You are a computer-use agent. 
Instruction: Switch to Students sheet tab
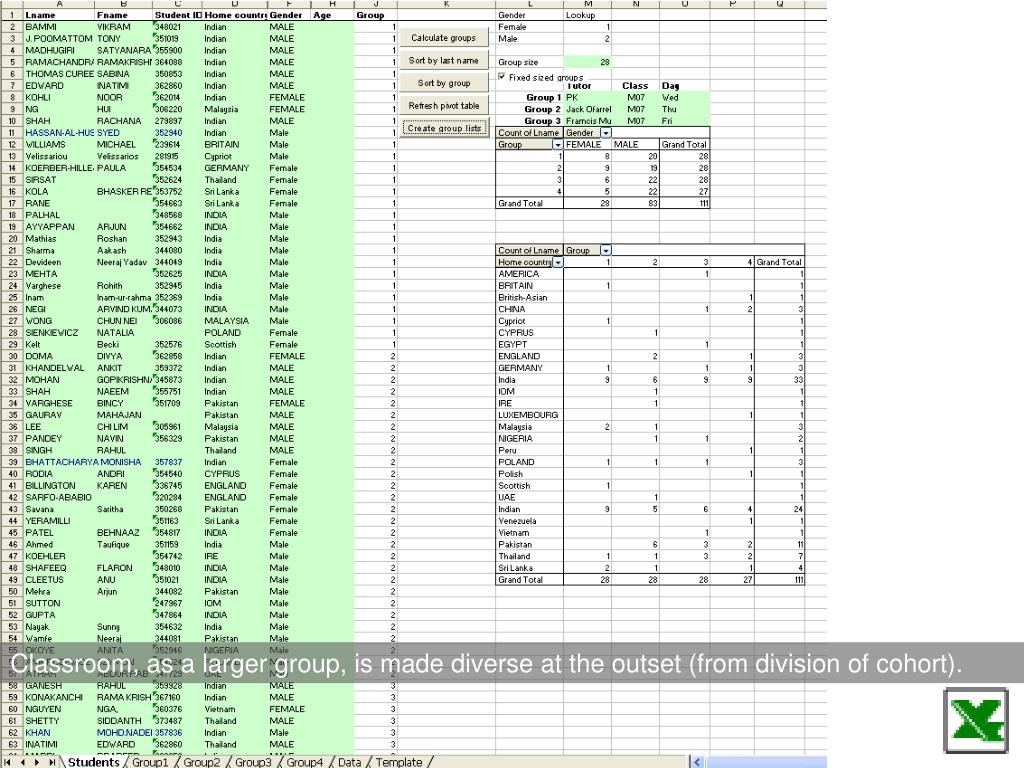93,762
